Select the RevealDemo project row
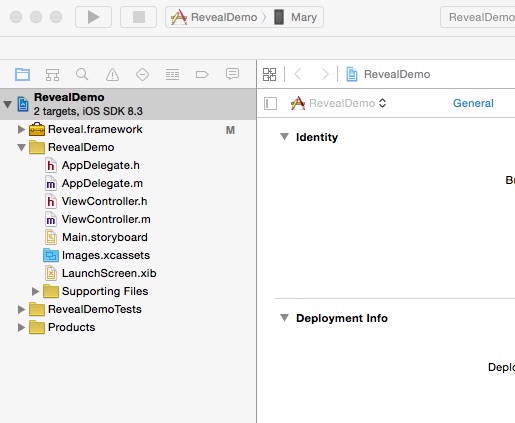Image resolution: width=515 pixels, height=423 pixels. coord(128,104)
